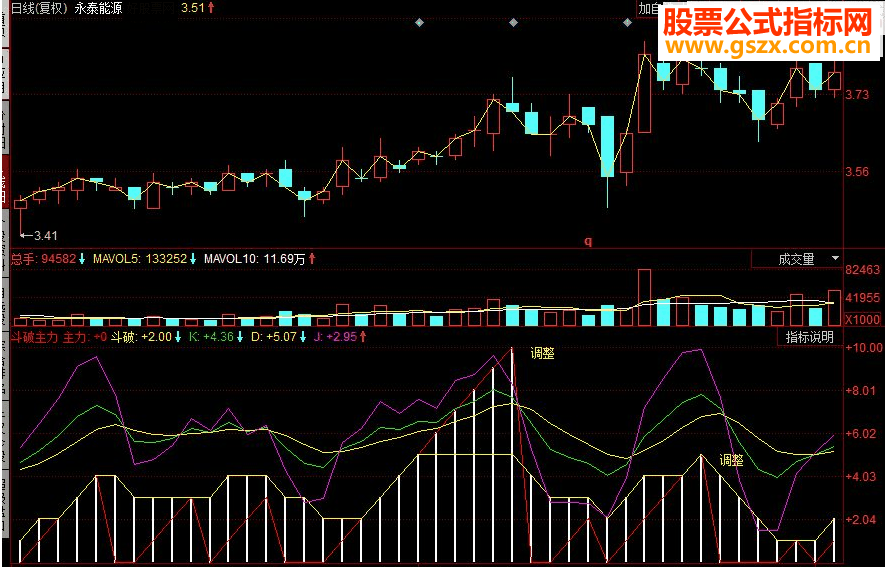Click the 调整 label near the +4.03 level

pos(731,460)
